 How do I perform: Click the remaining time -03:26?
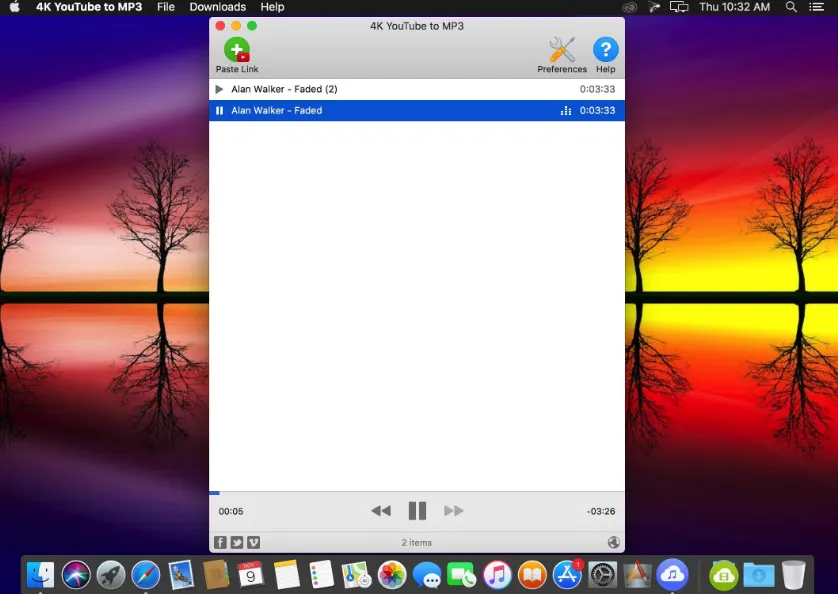coord(601,512)
